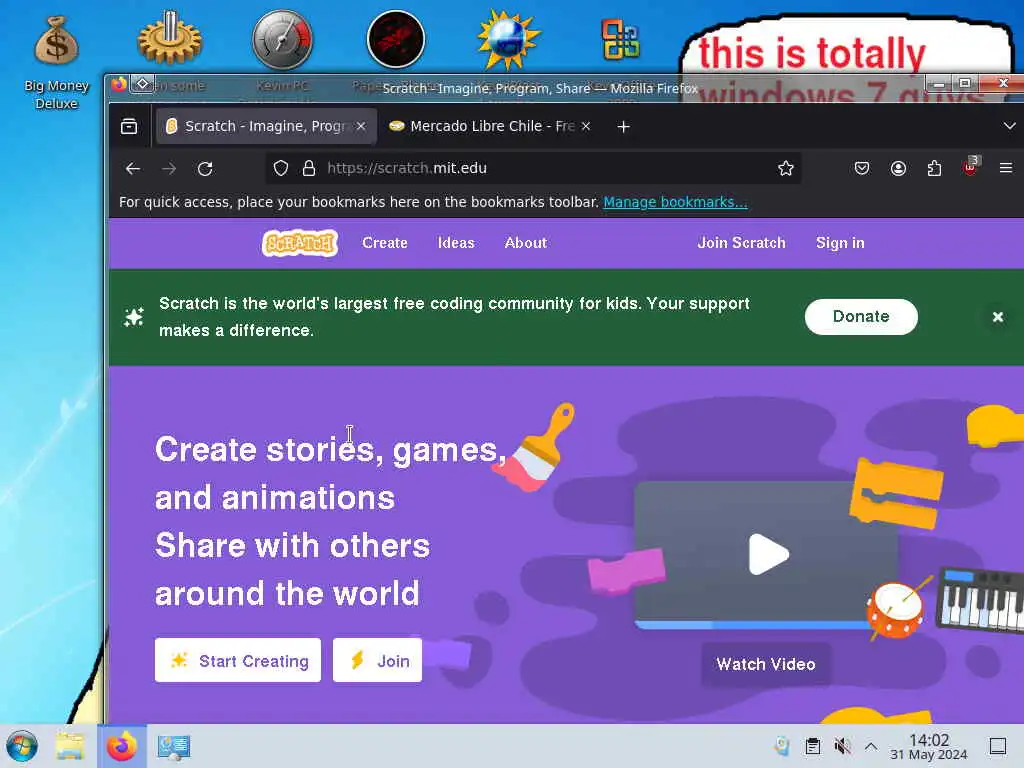Open a new tab with plus button

[624, 127]
